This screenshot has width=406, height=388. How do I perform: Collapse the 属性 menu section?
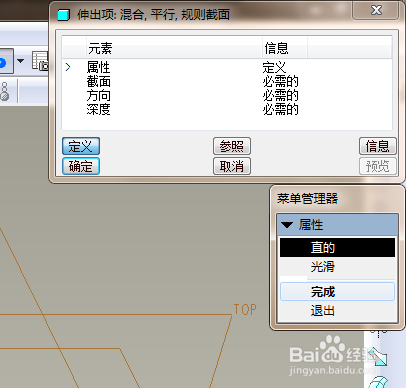(287, 225)
